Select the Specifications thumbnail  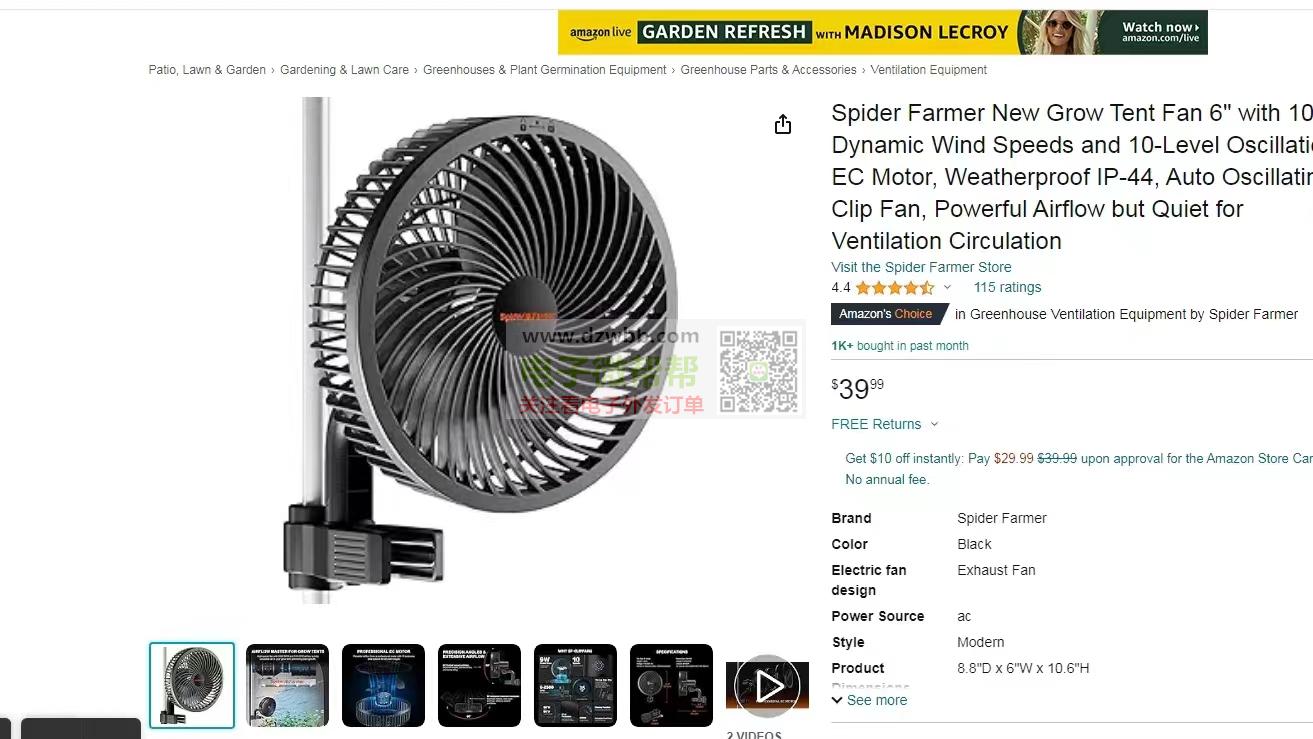671,685
